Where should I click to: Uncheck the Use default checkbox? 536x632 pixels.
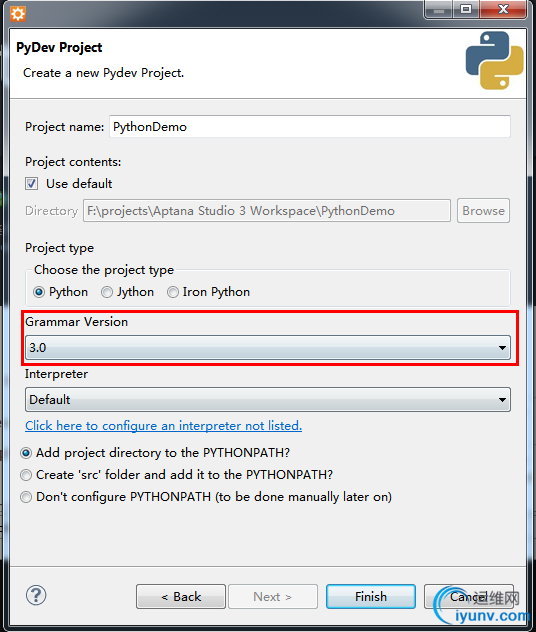click(x=31, y=184)
